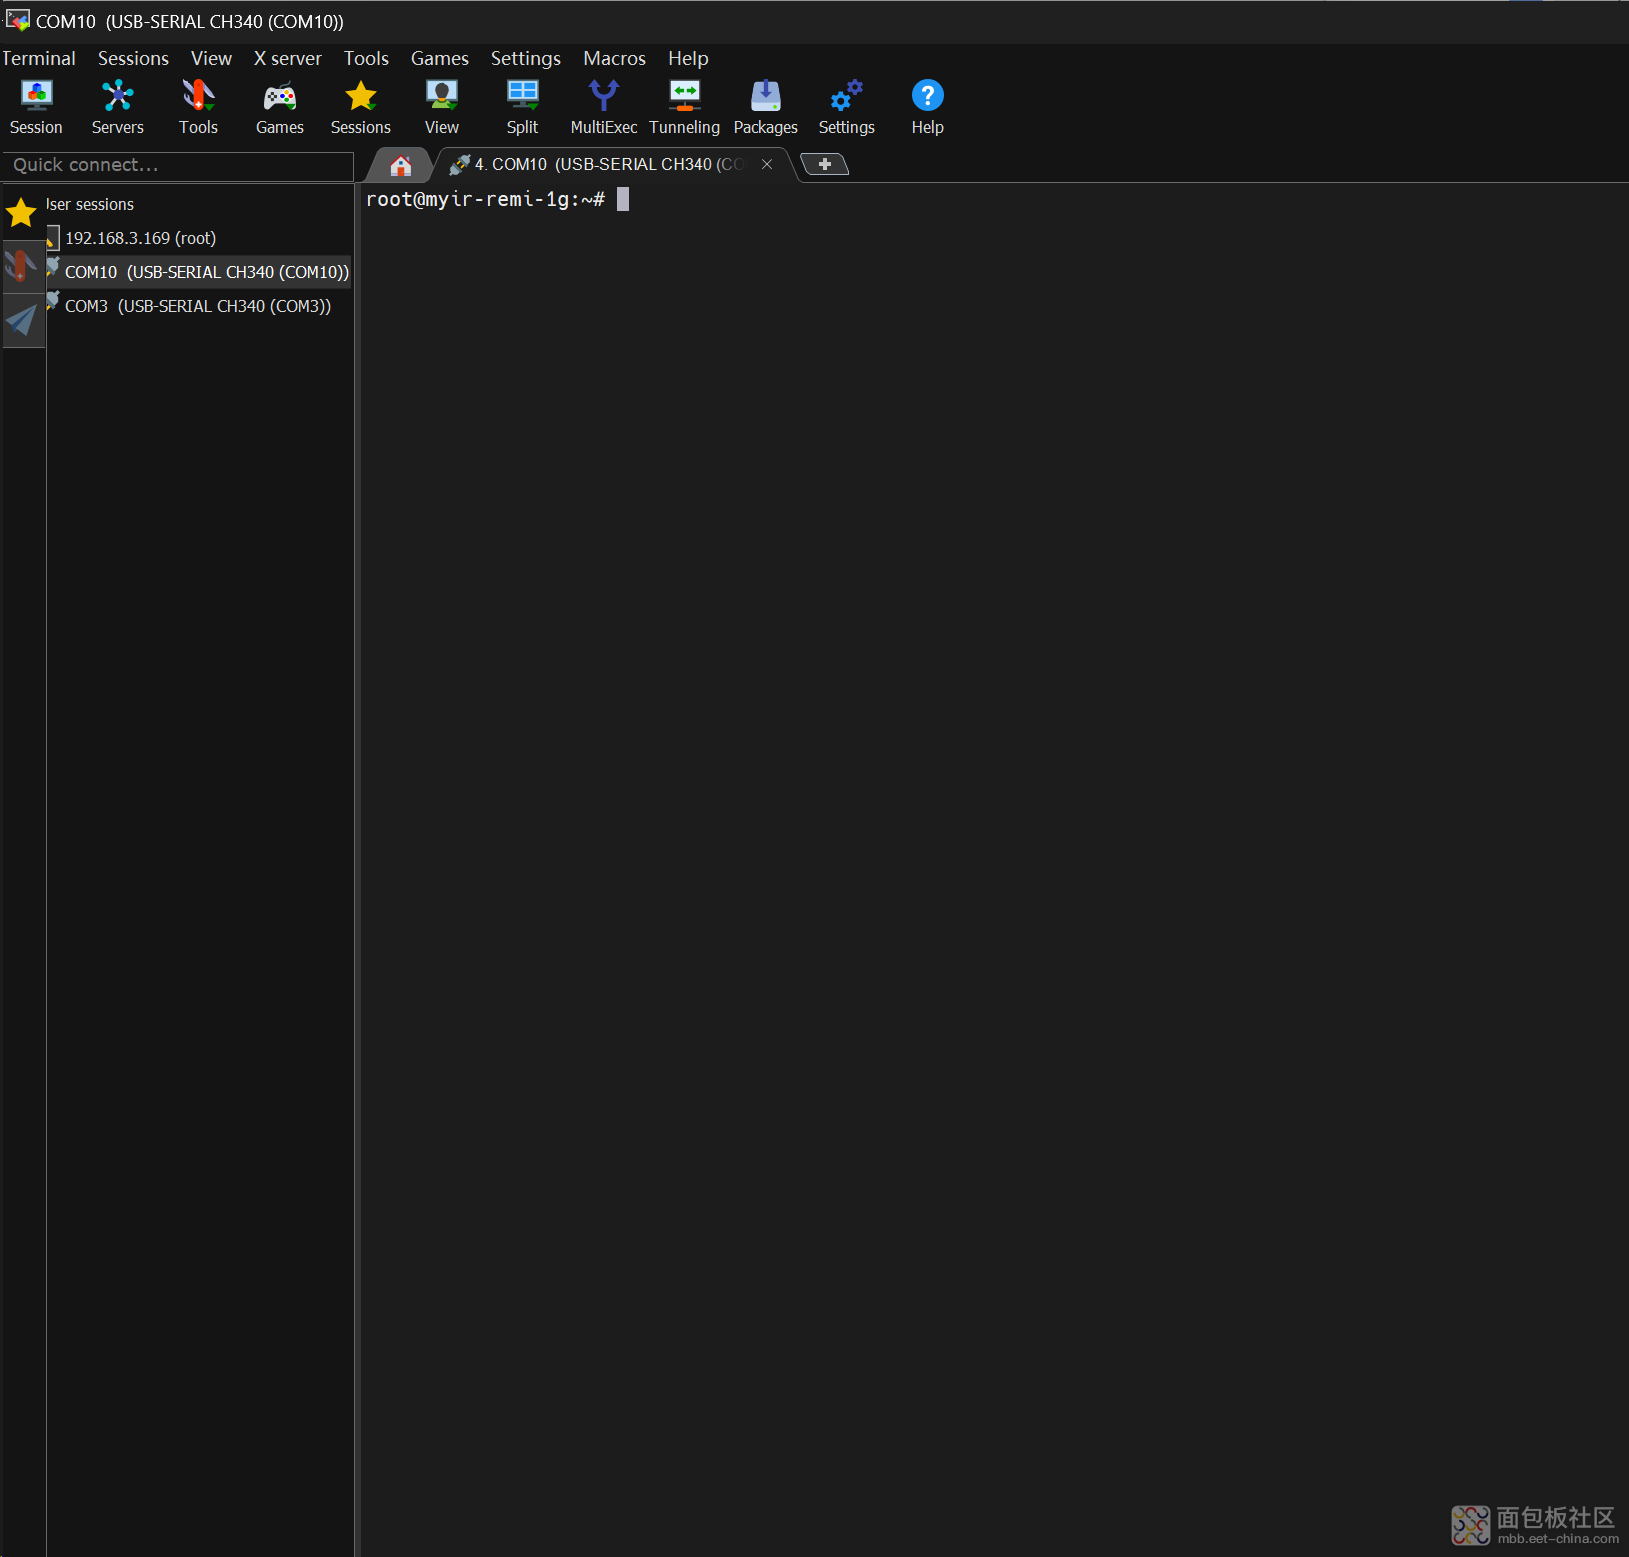Viewport: 1629px width, 1557px height.
Task: Go to the Home tab icon
Action: click(400, 165)
